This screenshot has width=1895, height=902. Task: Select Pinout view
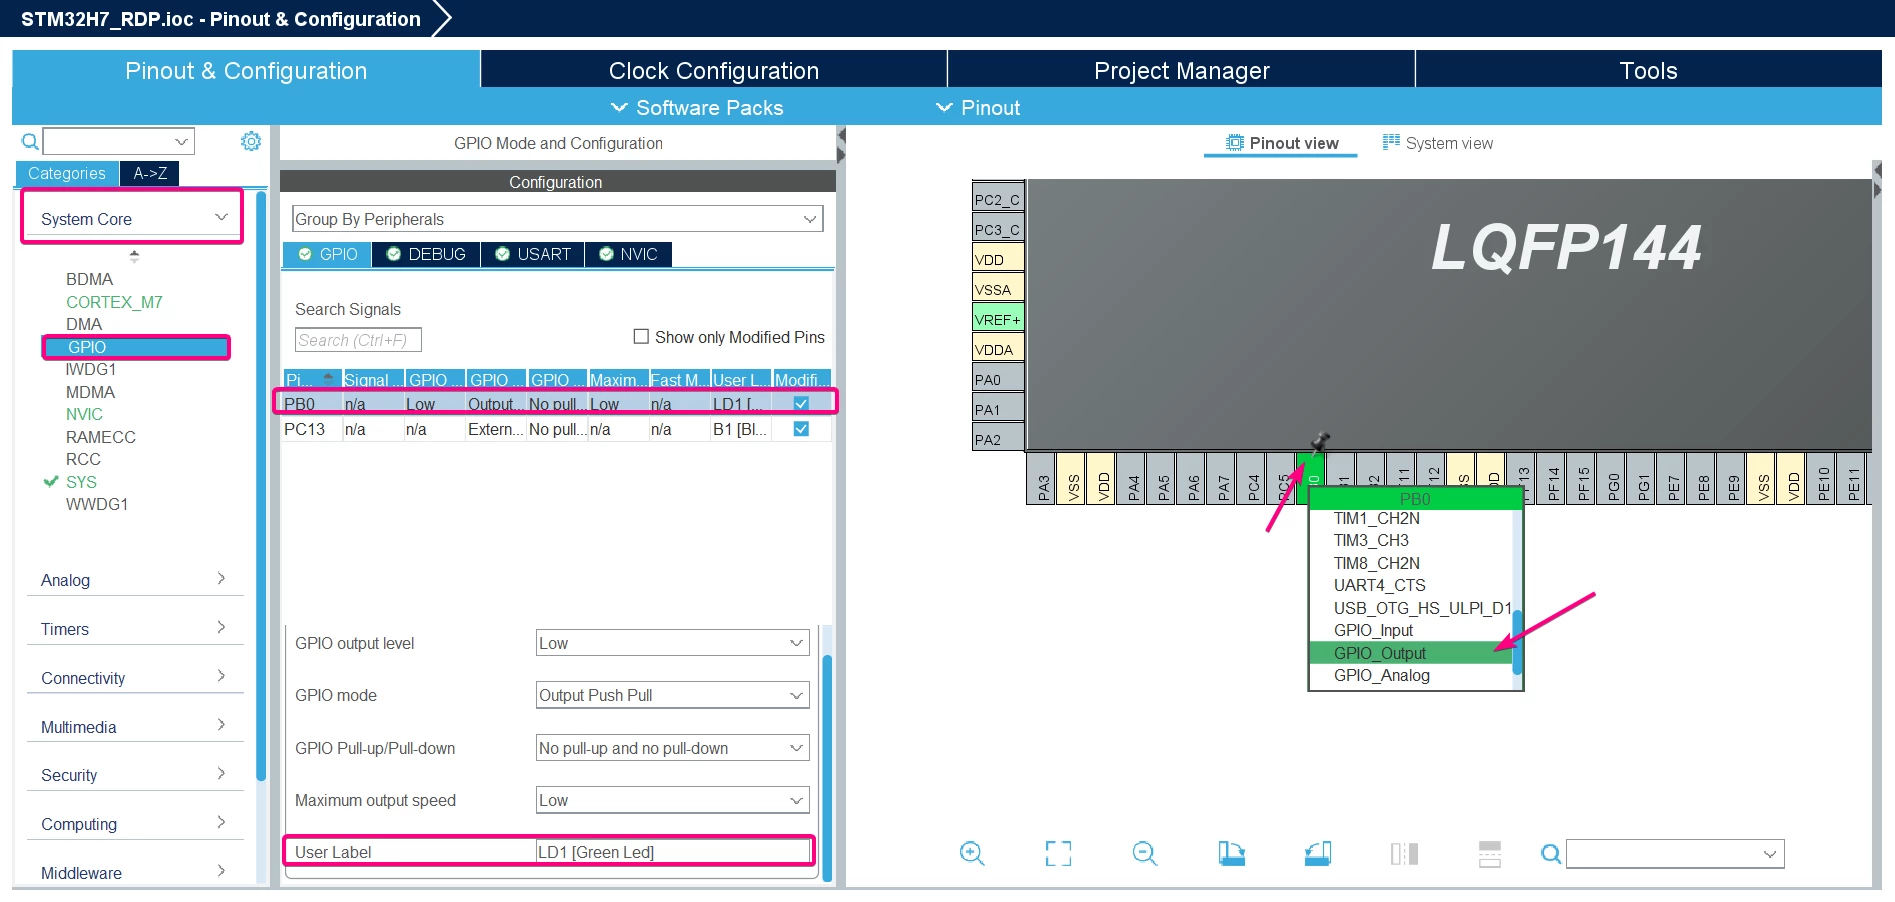coord(1282,143)
